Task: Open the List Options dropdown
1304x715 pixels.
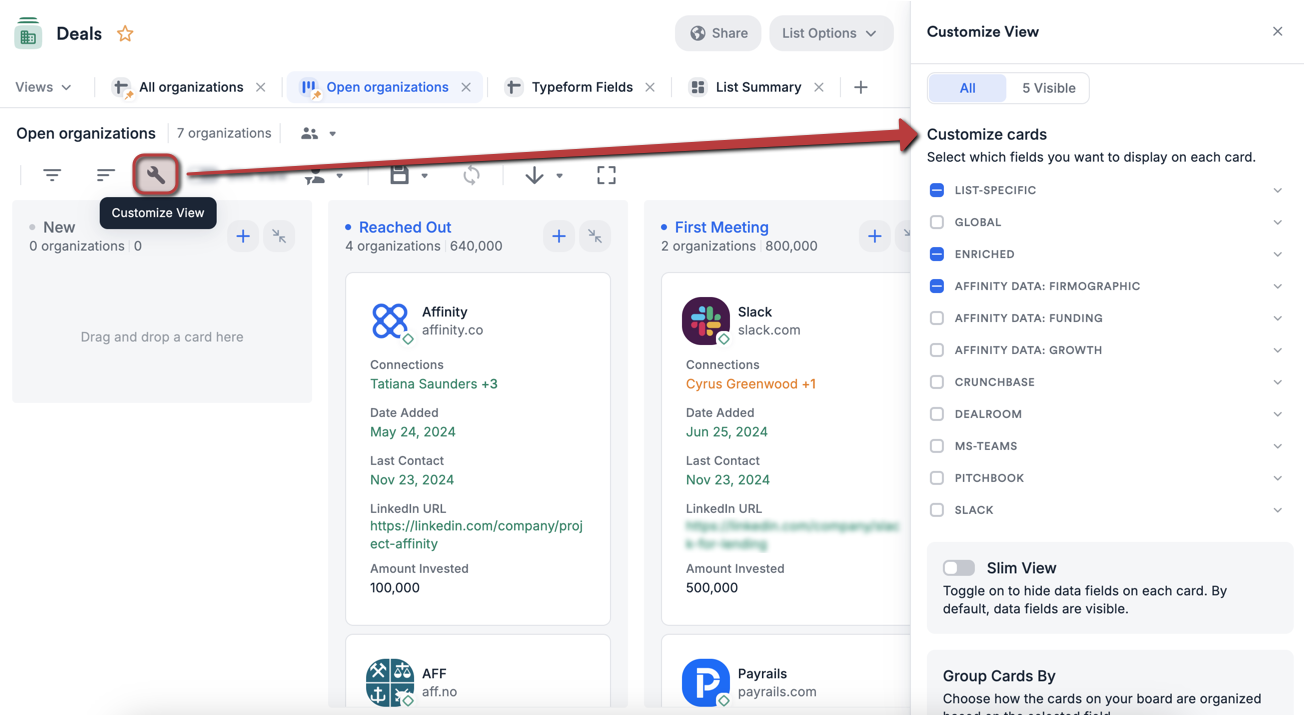Action: [x=831, y=33]
